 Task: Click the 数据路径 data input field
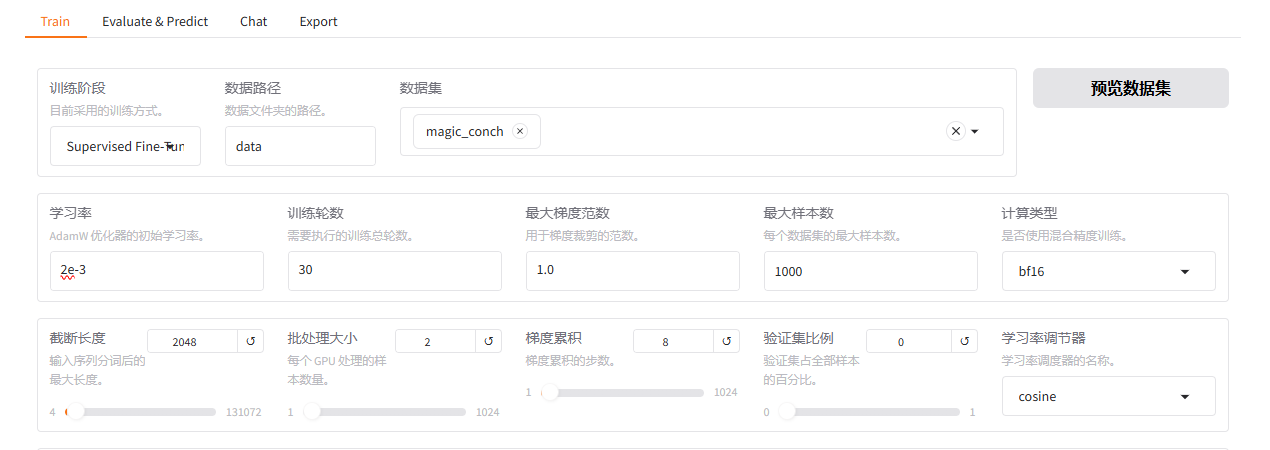[300, 146]
